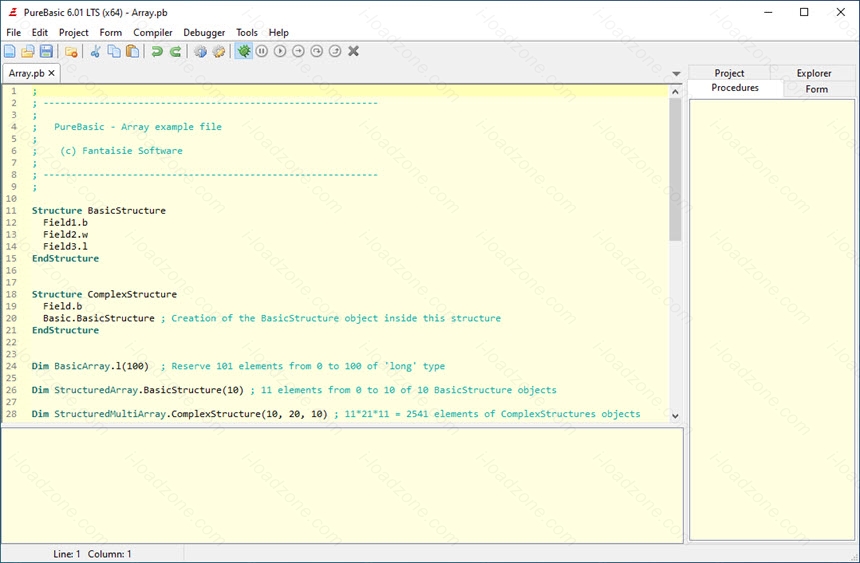Image resolution: width=860 pixels, height=563 pixels.
Task: Click the 'Field2.w' code line
Action: [x=65, y=235]
